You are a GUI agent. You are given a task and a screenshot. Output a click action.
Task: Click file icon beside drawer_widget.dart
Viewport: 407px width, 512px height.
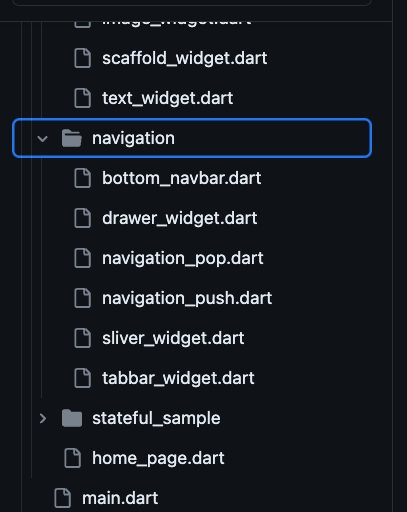click(82, 218)
